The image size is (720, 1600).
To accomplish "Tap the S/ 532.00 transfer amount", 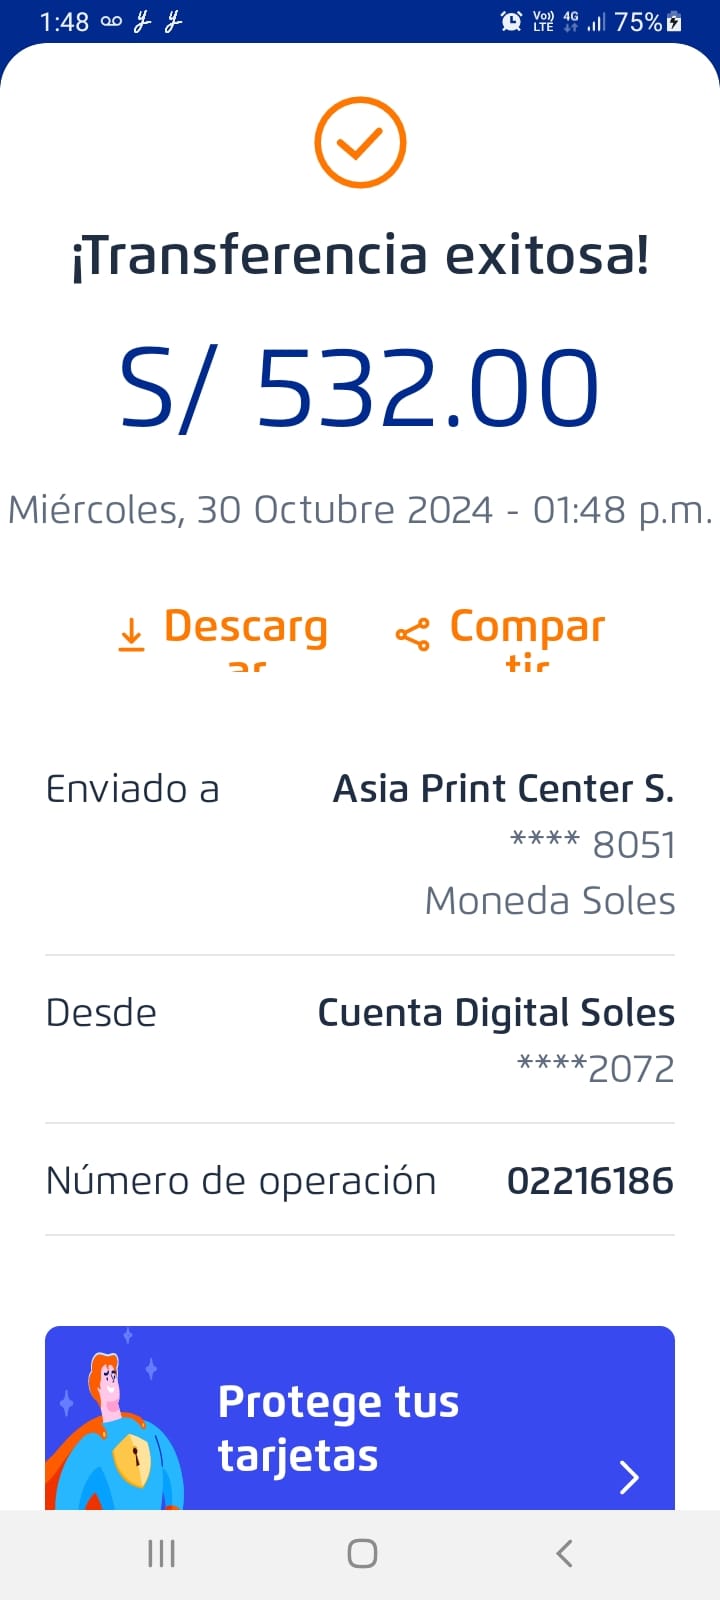I will coord(360,388).
